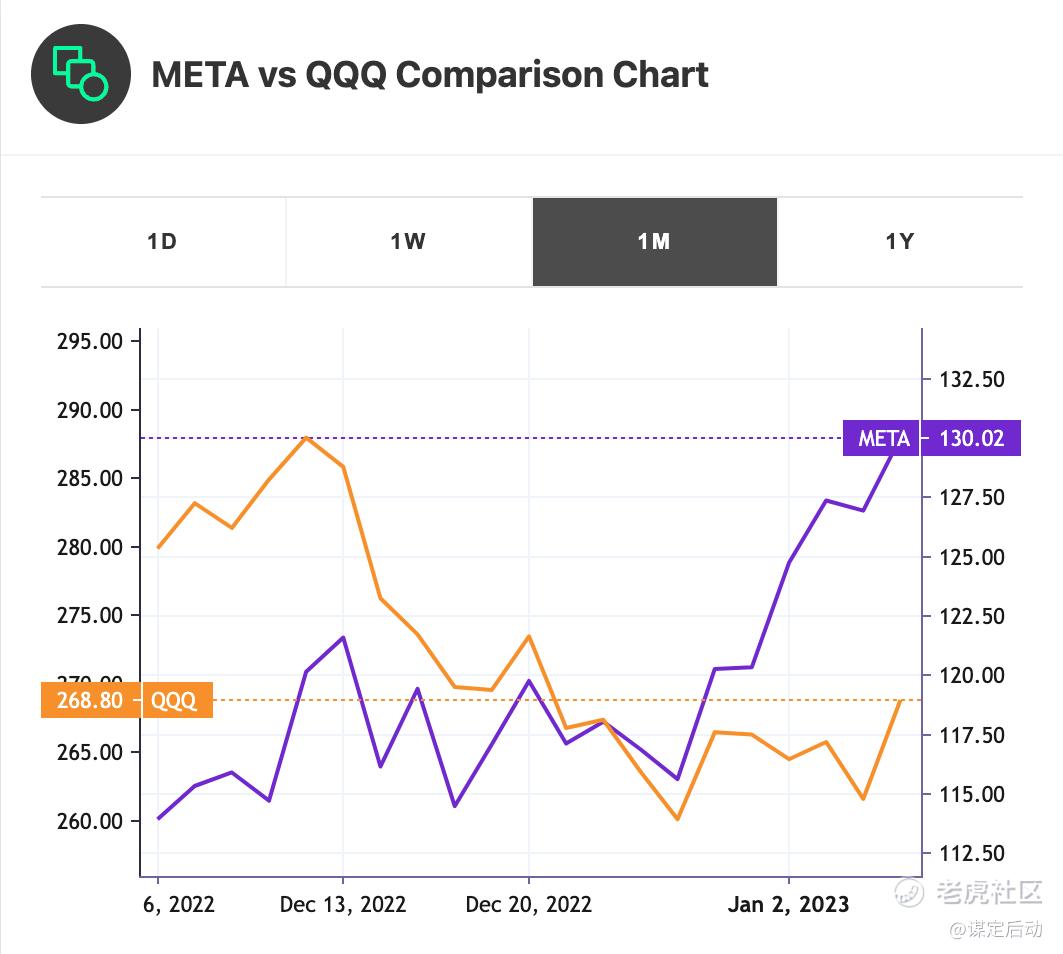Viewport: 1063px width, 954px height.
Task: Click the Jan 2, 2023 date label
Action: click(789, 905)
